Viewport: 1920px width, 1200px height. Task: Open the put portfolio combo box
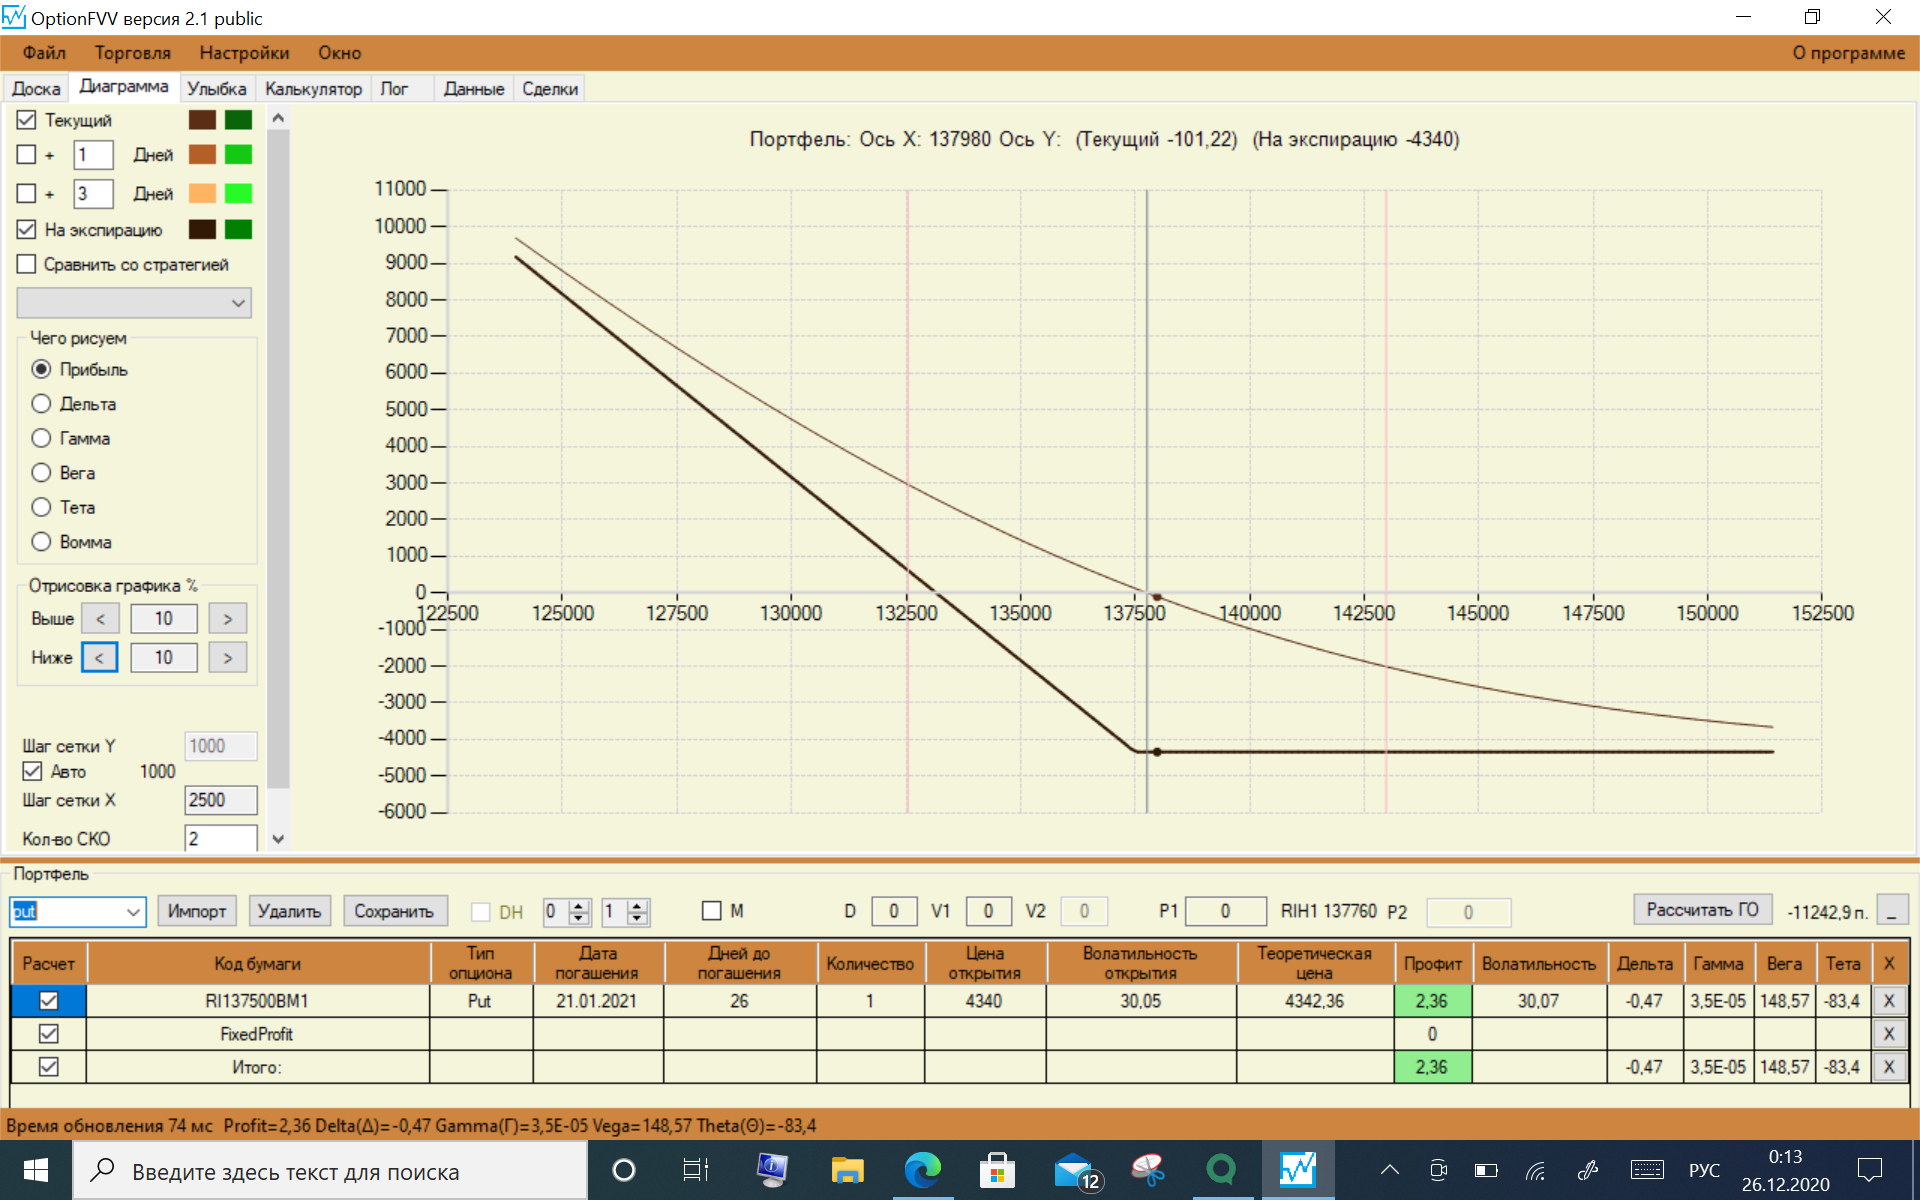click(133, 912)
